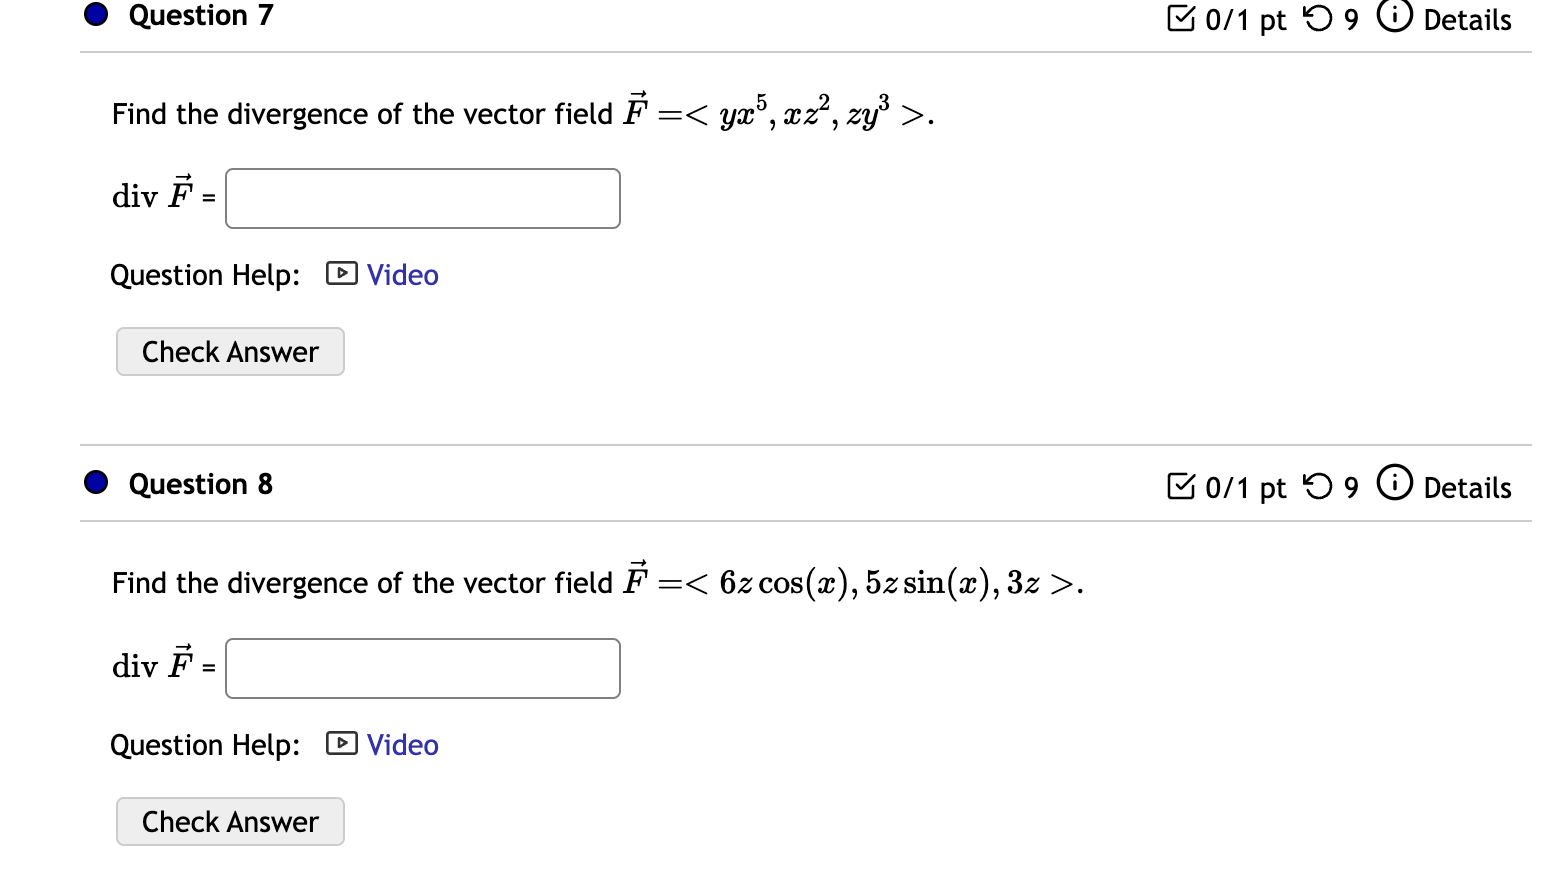
Task: Click the retry attempts icon on Question 7
Action: (1318, 18)
